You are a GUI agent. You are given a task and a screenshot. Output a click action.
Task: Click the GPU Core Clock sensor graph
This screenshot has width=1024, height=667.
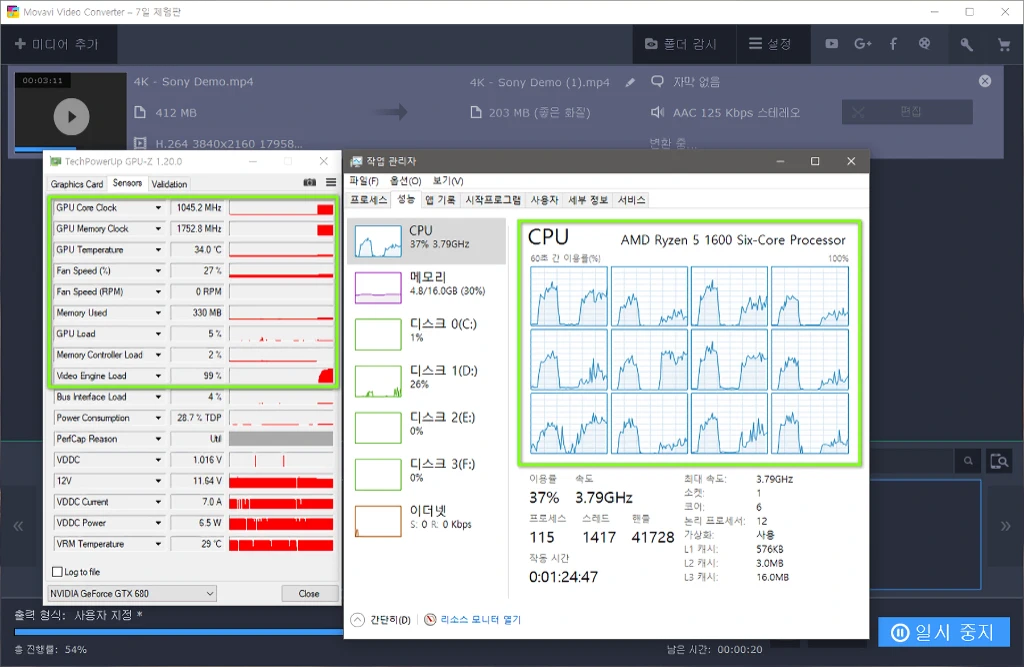pyautogui.click(x=281, y=208)
